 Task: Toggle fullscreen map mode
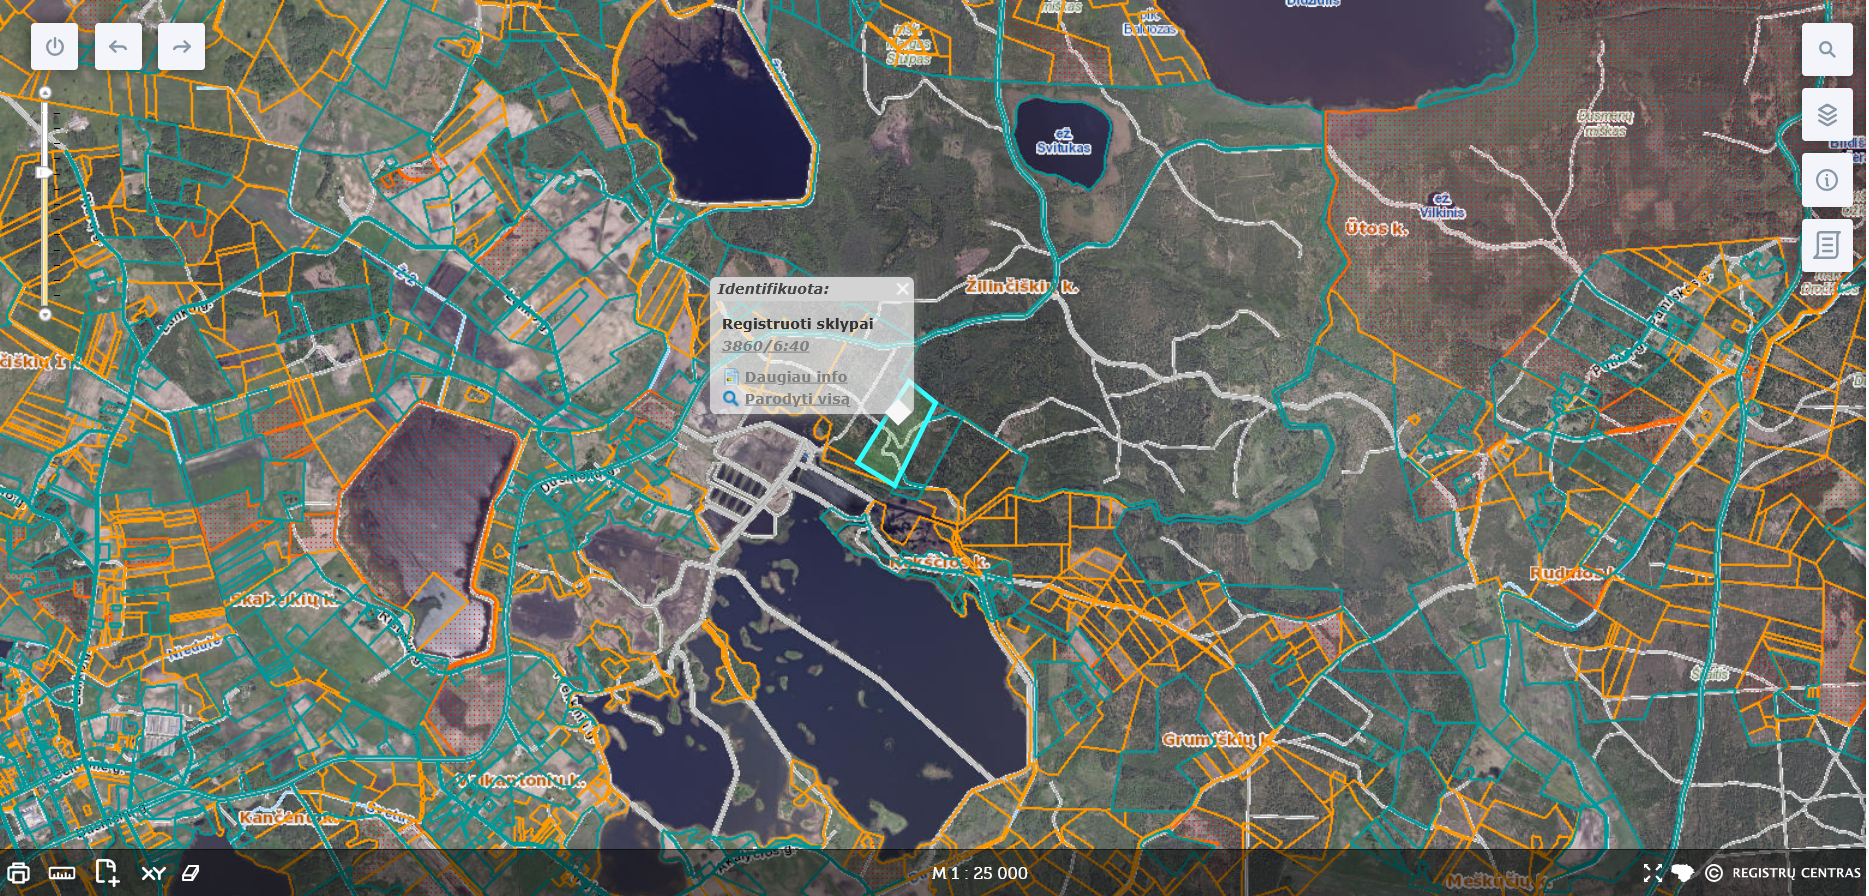click(1652, 873)
